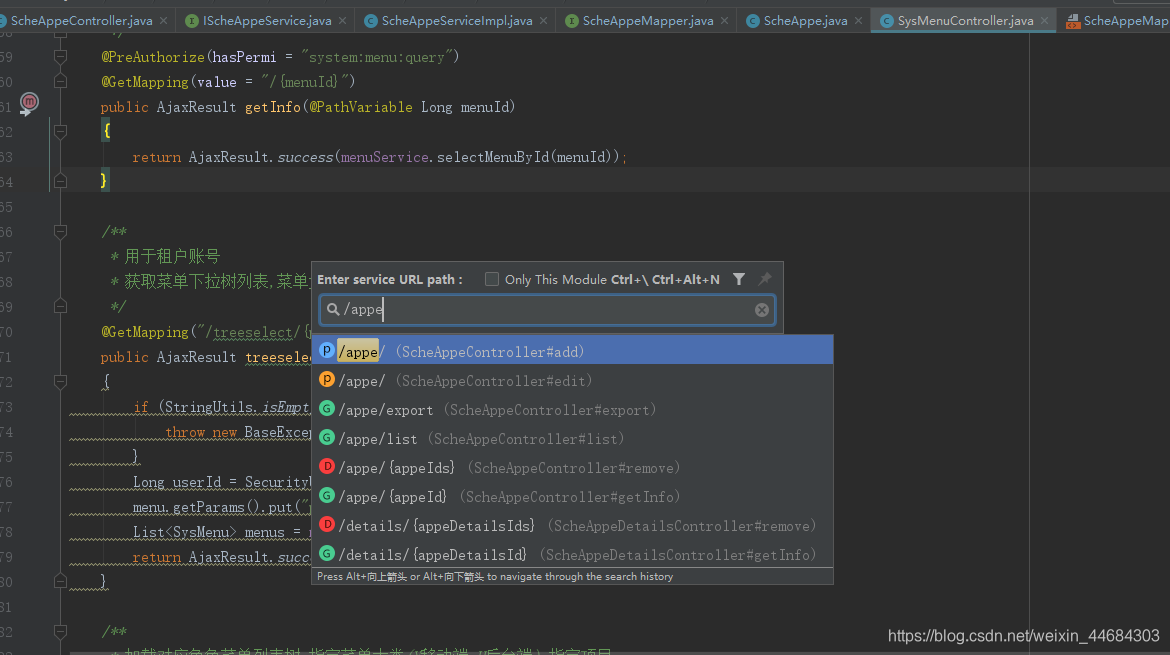Screen dimensions: 1170x655
Task: Collapse the last Javadoc comment fold
Action: pyautogui.click(x=60, y=632)
